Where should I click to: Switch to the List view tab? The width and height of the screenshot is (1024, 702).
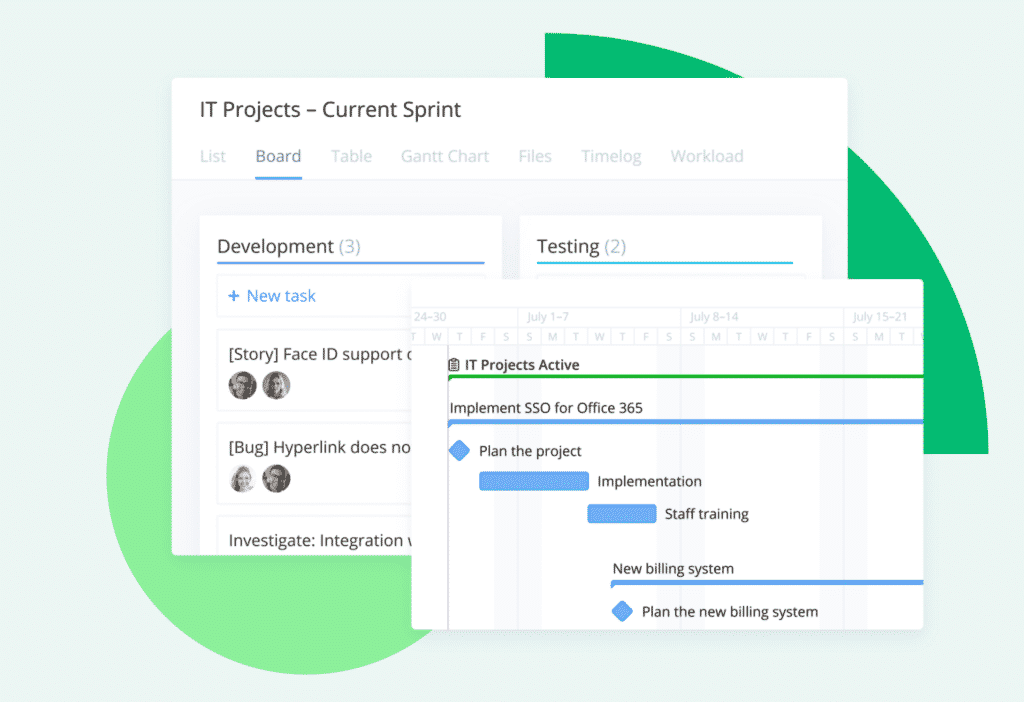(x=213, y=157)
